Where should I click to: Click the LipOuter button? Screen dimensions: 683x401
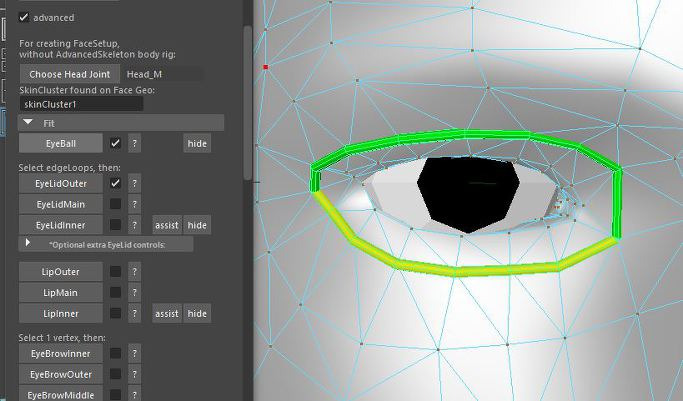pyautogui.click(x=61, y=272)
